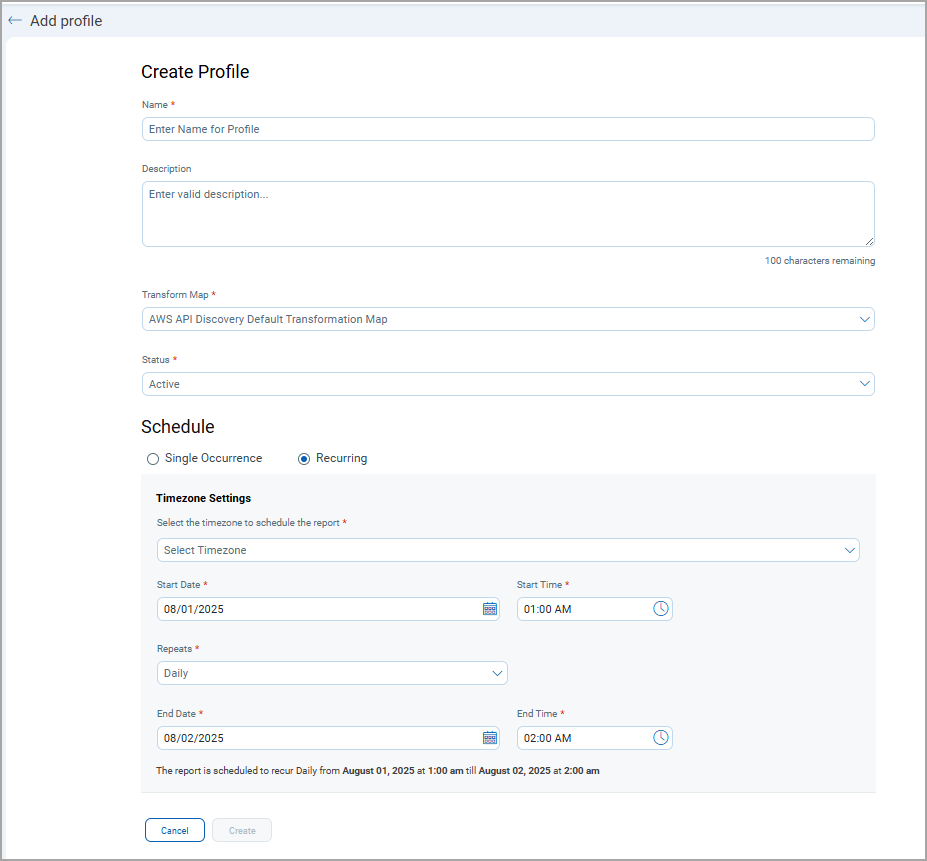Image resolution: width=927 pixels, height=861 pixels.
Task: Open the Select Timezone dropdown
Action: [x=507, y=549]
